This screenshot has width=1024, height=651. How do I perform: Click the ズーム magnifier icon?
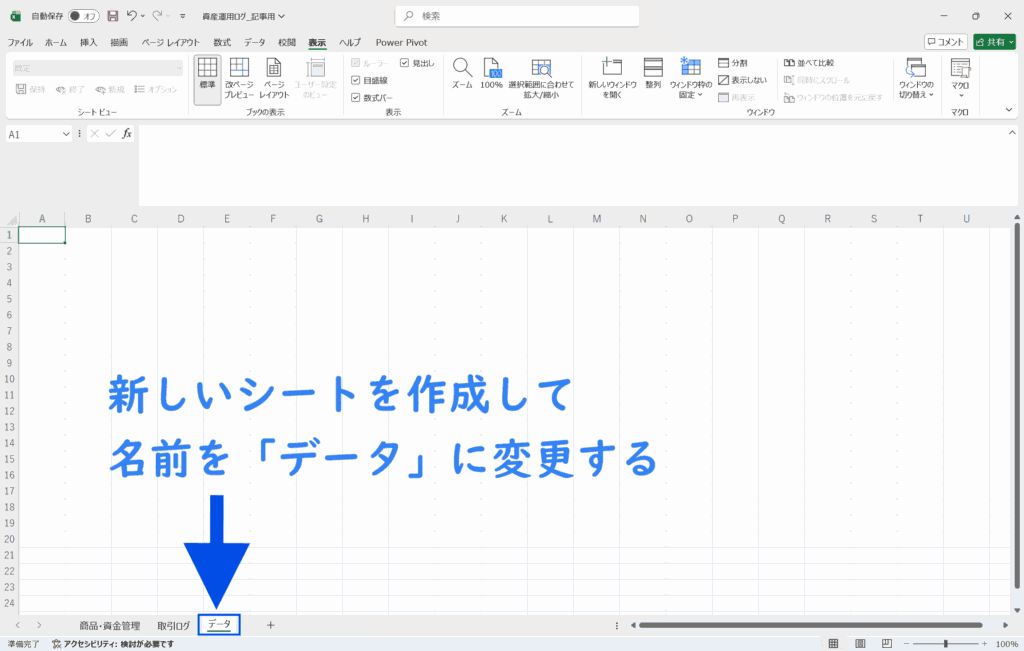pyautogui.click(x=461, y=70)
